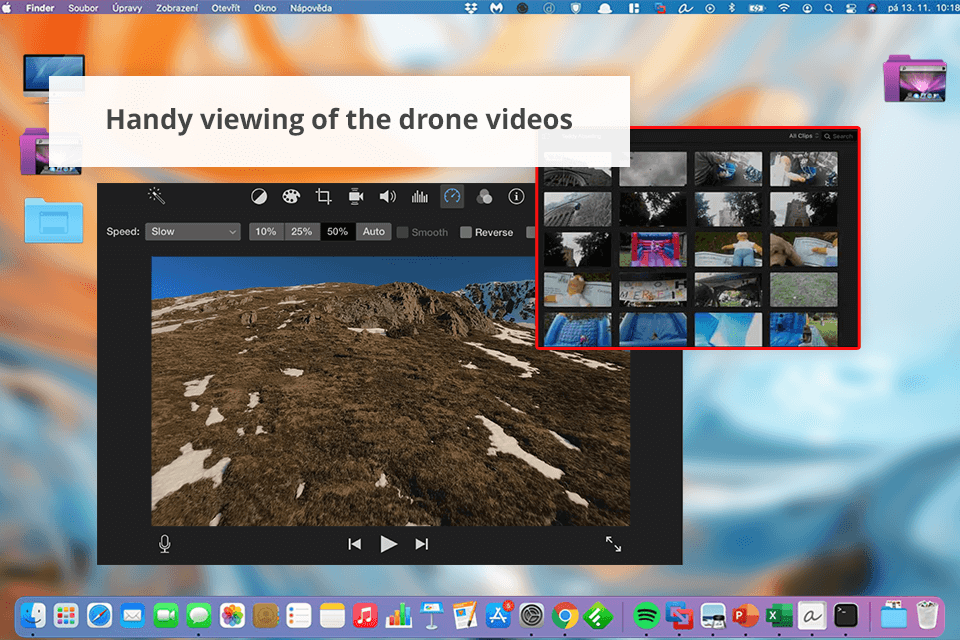
Task: Open the color correction palette tool
Action: (x=291, y=197)
